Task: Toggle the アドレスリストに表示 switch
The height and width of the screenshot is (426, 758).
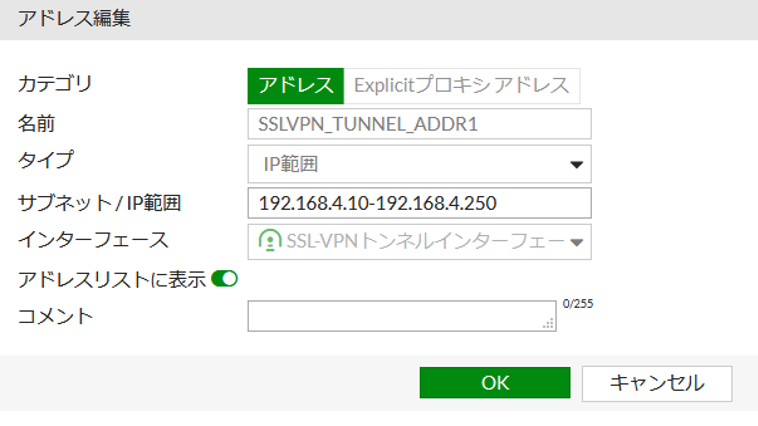Action: coord(224,279)
